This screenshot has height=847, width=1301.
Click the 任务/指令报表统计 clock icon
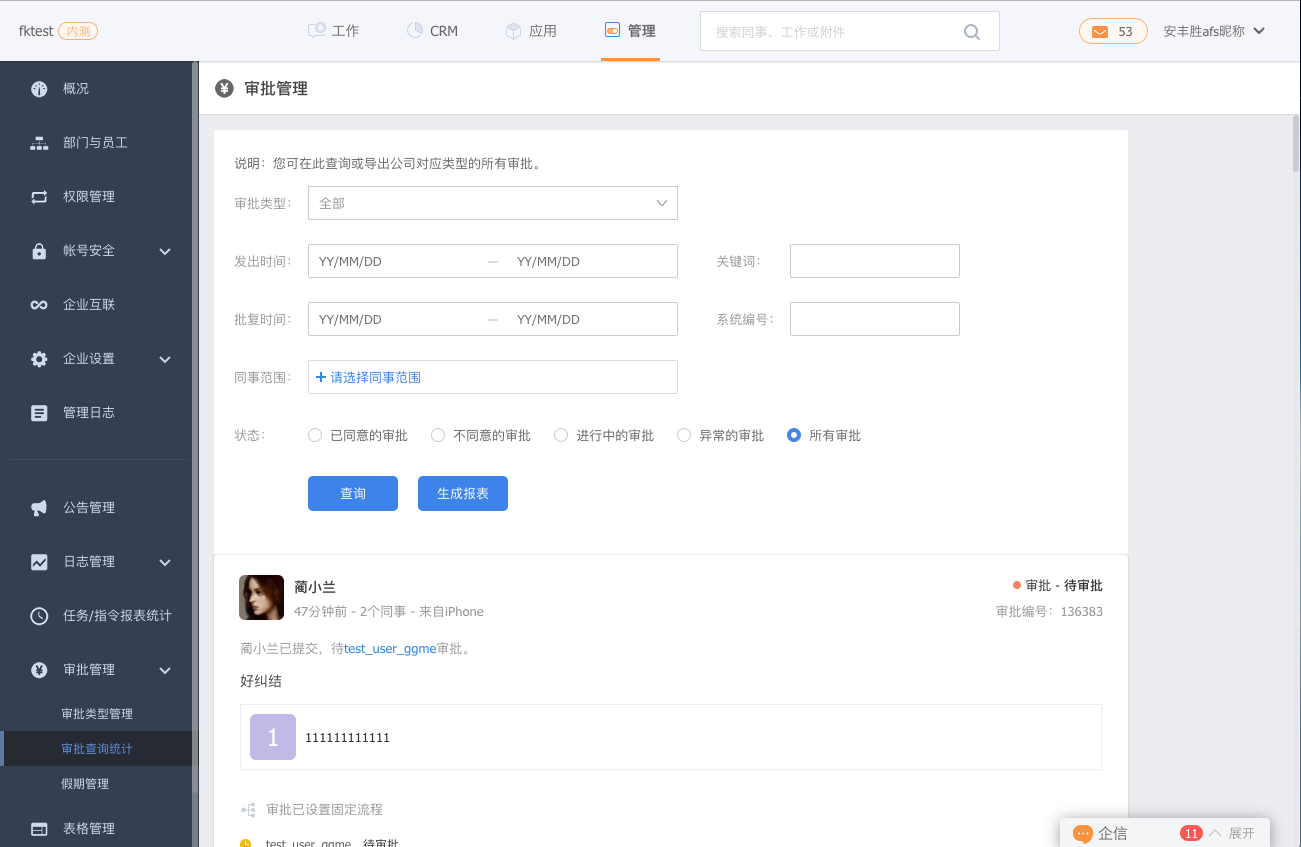[x=39, y=616]
